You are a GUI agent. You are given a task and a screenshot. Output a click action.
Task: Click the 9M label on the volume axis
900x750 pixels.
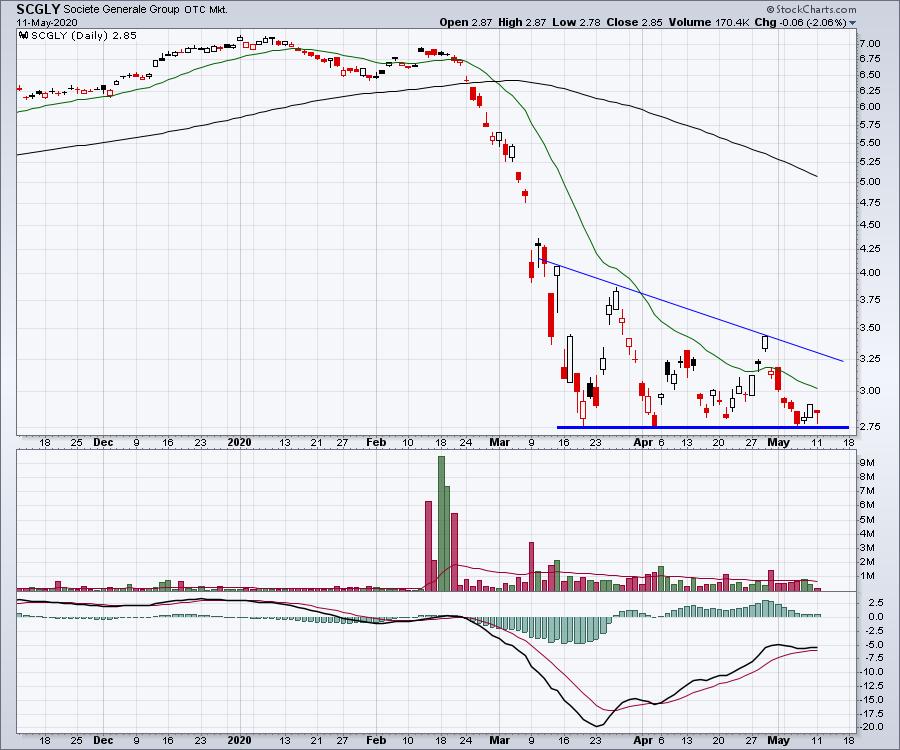(x=867, y=464)
